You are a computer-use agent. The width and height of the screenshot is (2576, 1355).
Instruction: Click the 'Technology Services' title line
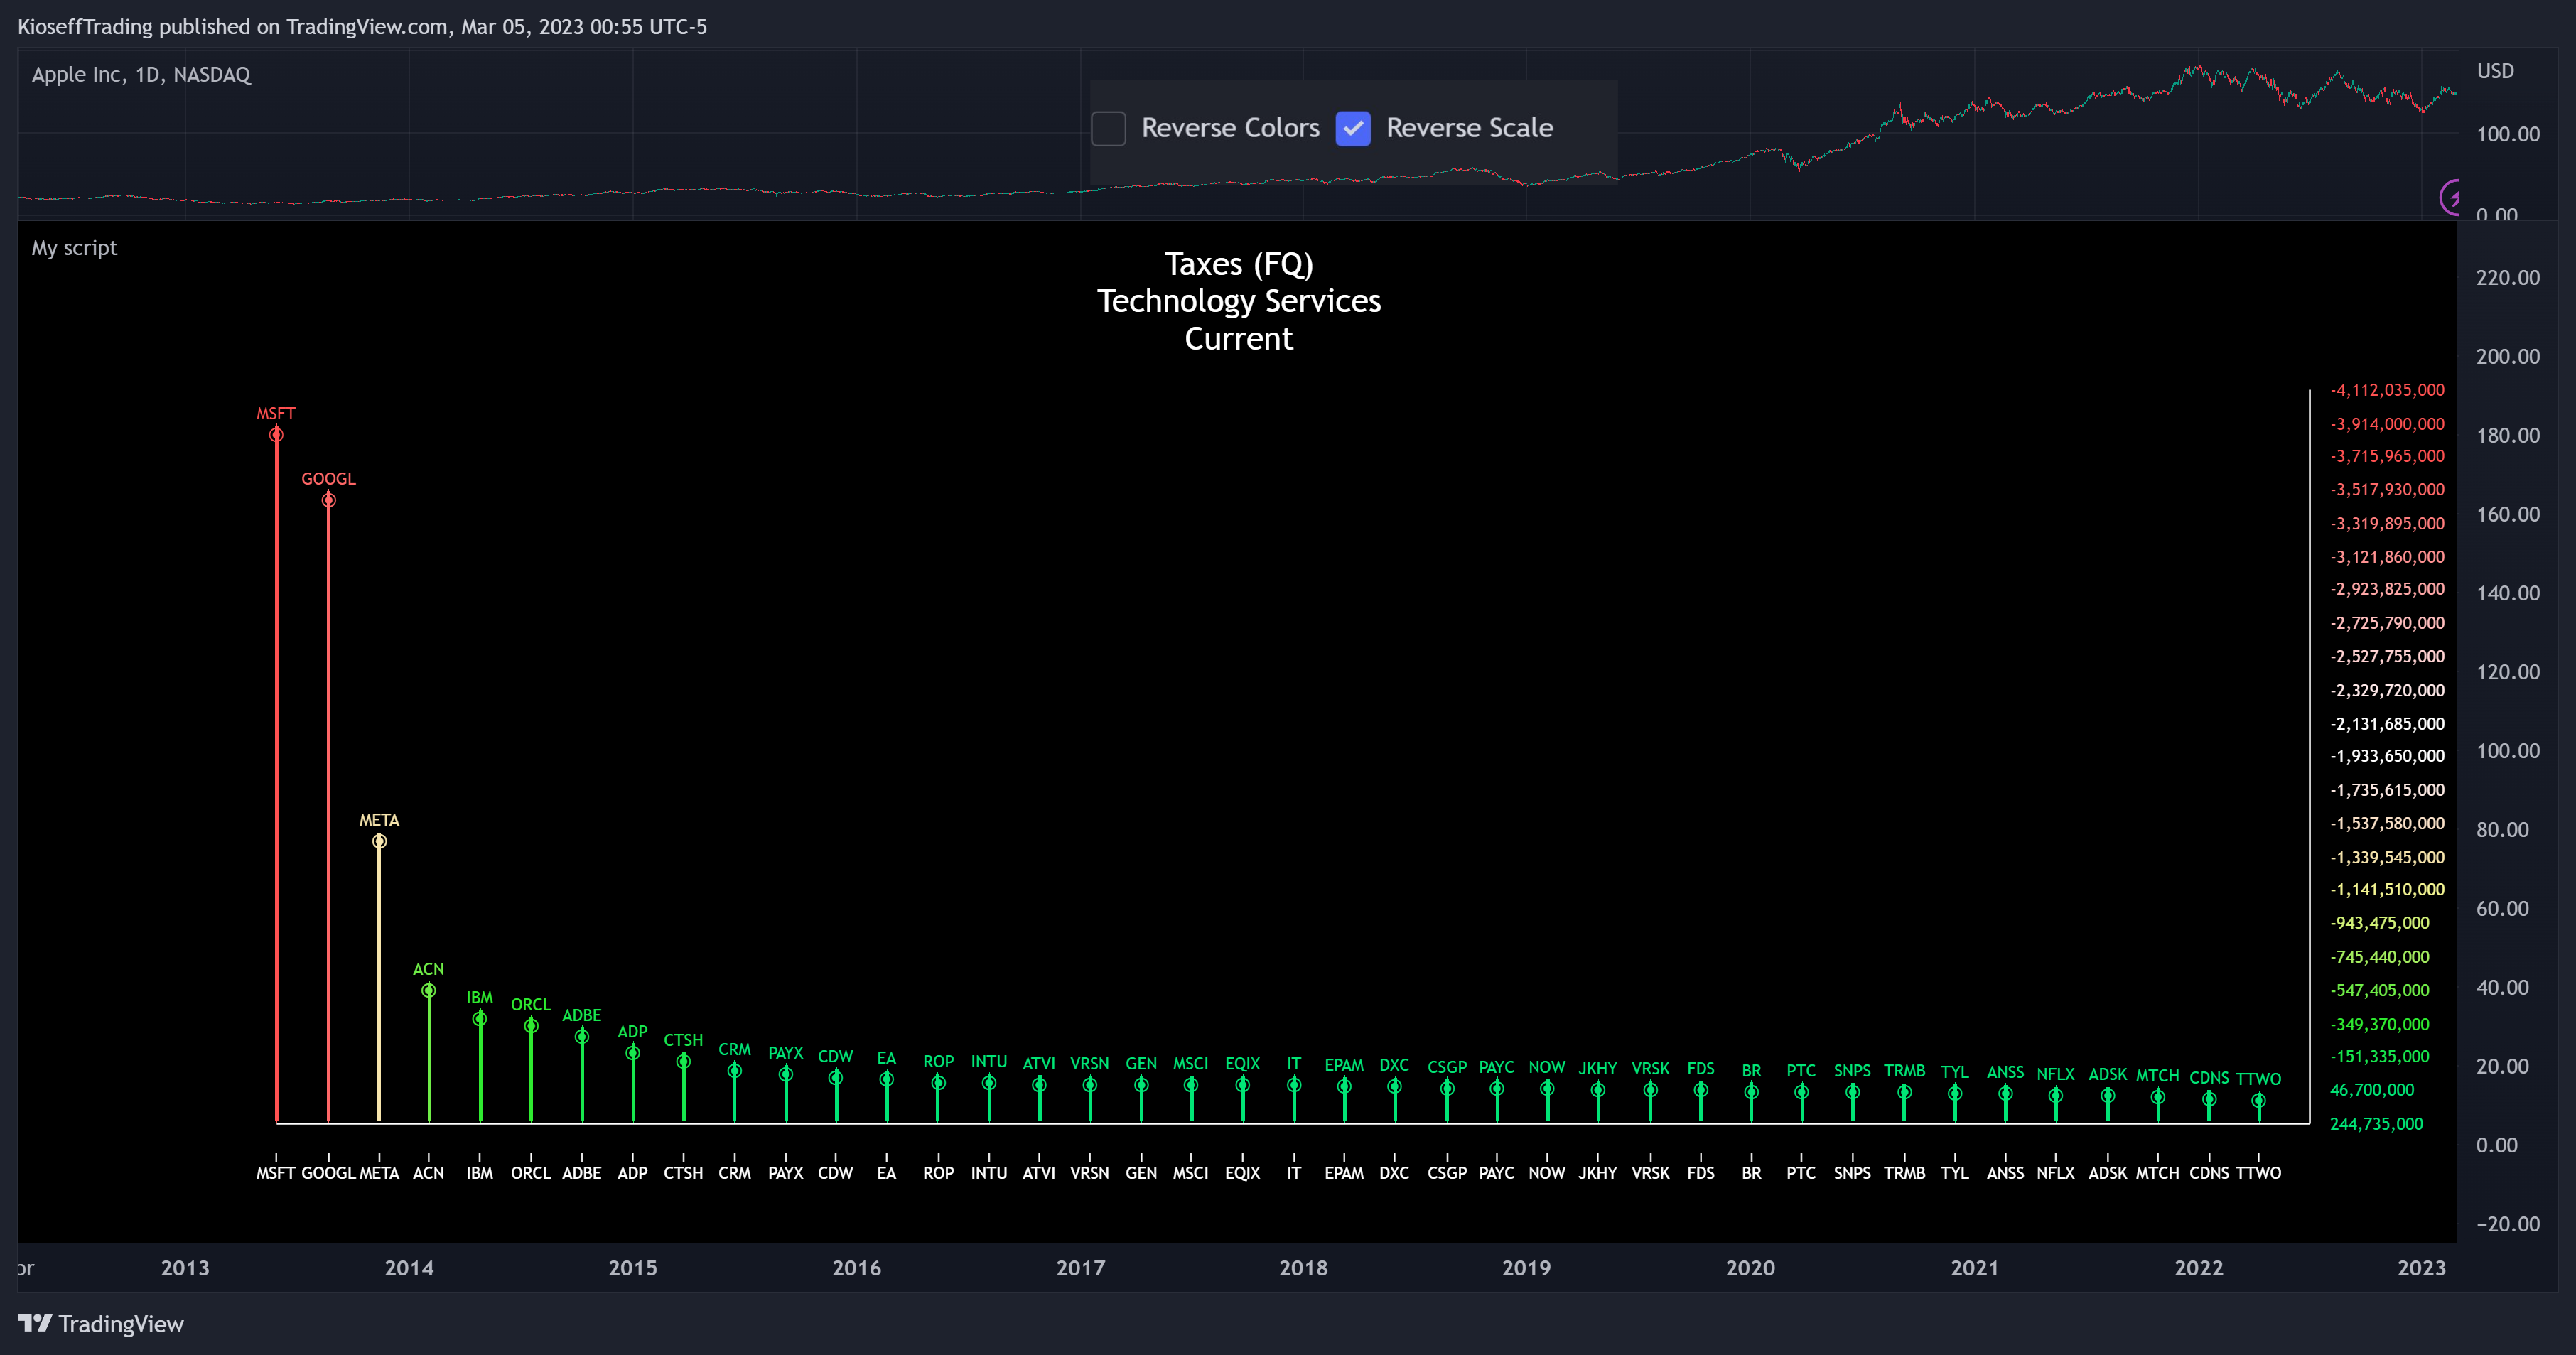tap(1239, 301)
